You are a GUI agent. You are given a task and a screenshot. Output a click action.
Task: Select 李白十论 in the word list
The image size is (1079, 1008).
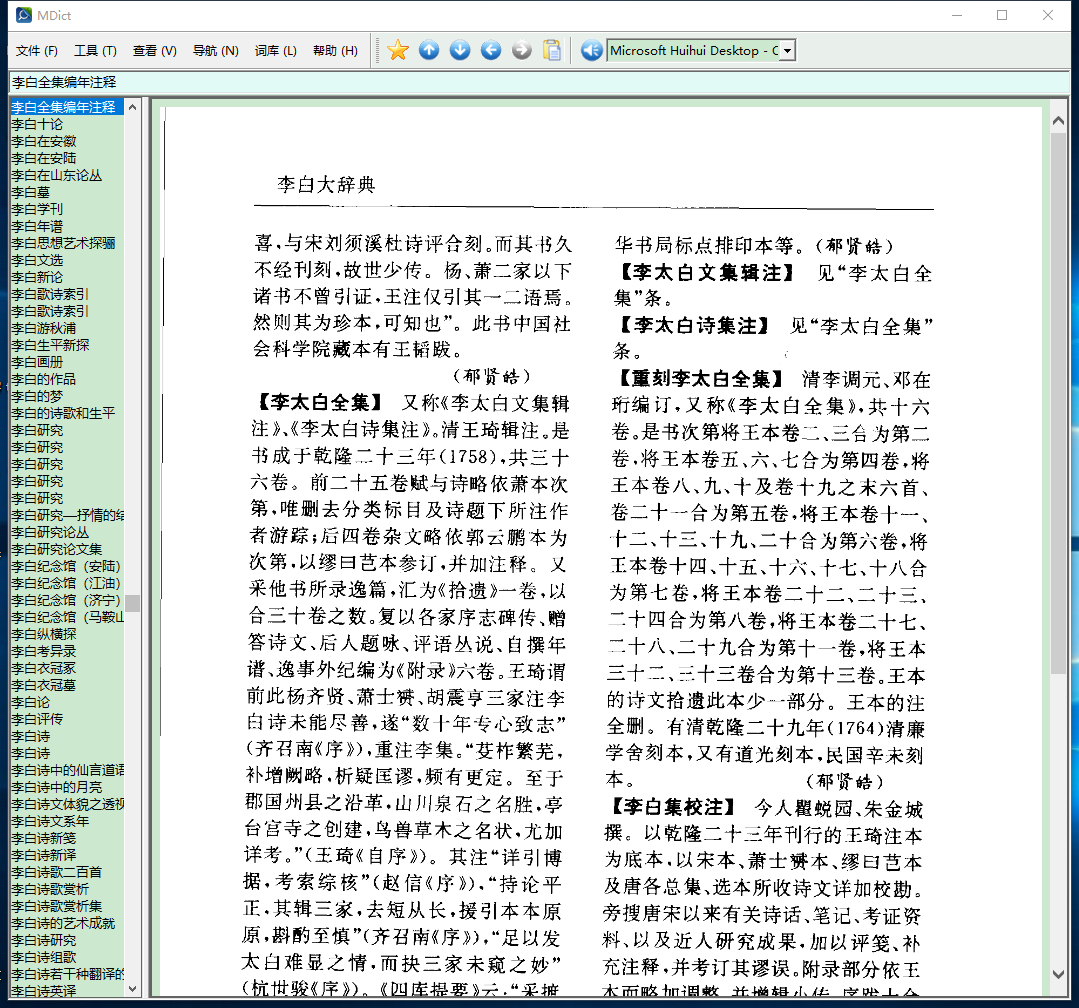(x=37, y=125)
